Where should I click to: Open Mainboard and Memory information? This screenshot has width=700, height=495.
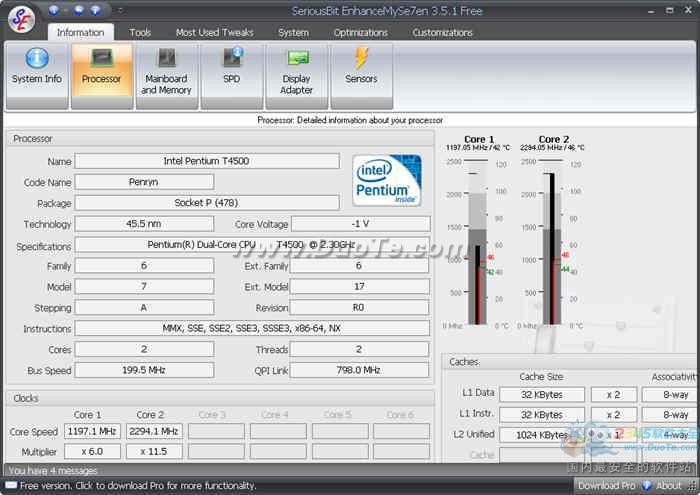(166, 75)
